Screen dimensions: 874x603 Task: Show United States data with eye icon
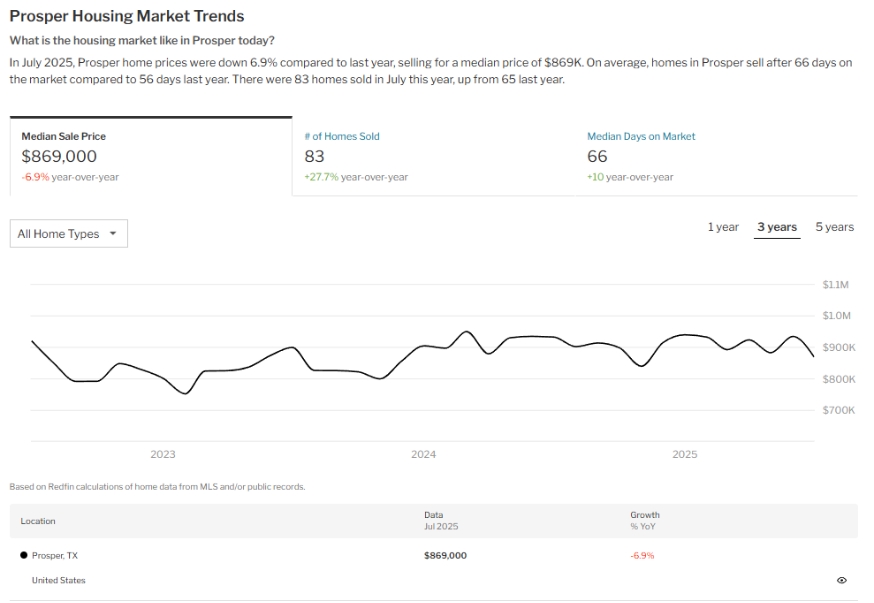pyautogui.click(x=841, y=580)
